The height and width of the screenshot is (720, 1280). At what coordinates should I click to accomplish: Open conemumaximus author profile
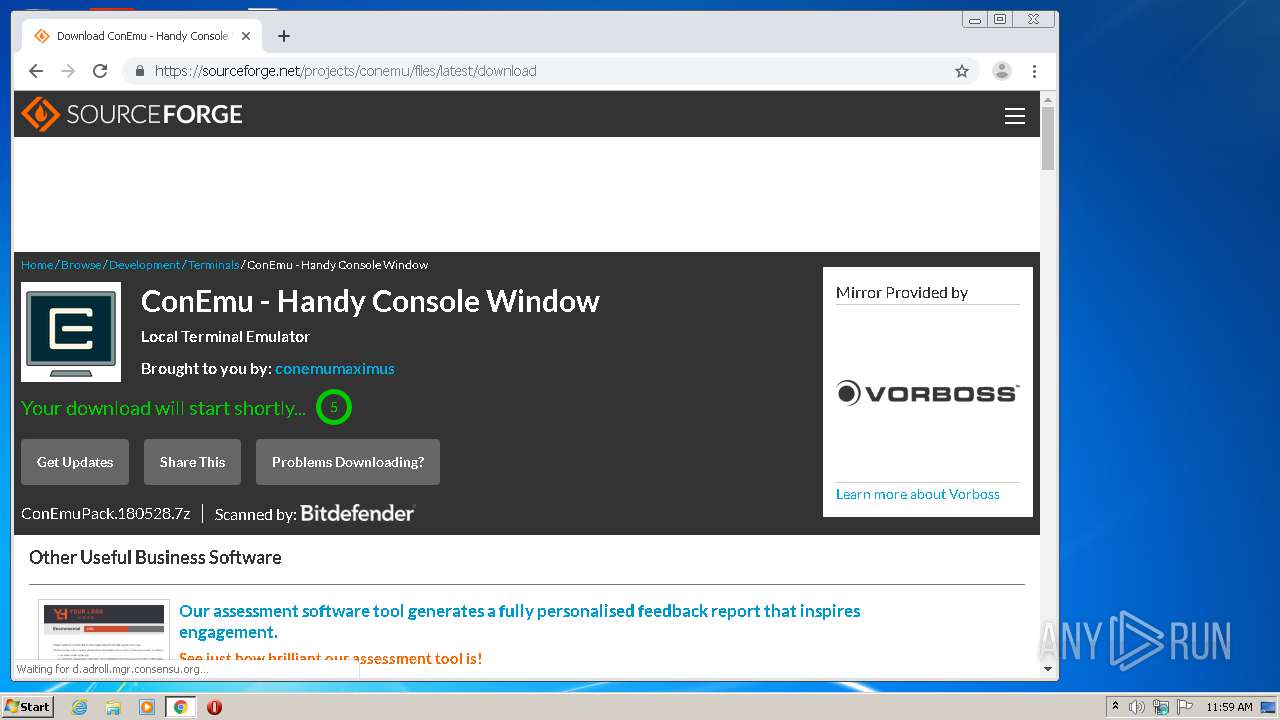tap(335, 369)
